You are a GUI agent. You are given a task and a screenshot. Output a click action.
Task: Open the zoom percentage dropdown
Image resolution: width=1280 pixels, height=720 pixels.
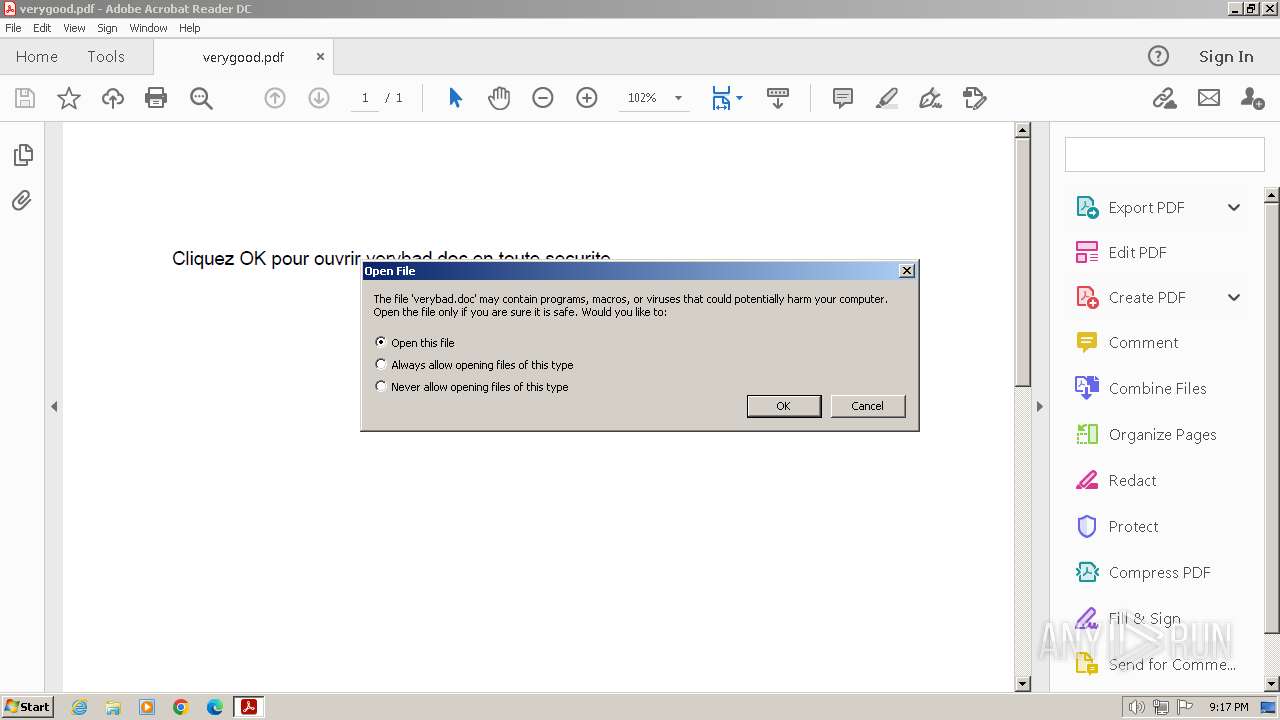(678, 98)
